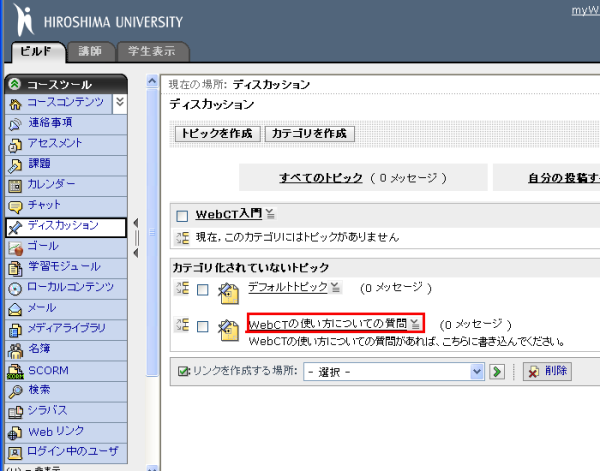Open the リンクを作成する場所 選択 dropdown
Screen dimensions: 600x471
(394, 372)
